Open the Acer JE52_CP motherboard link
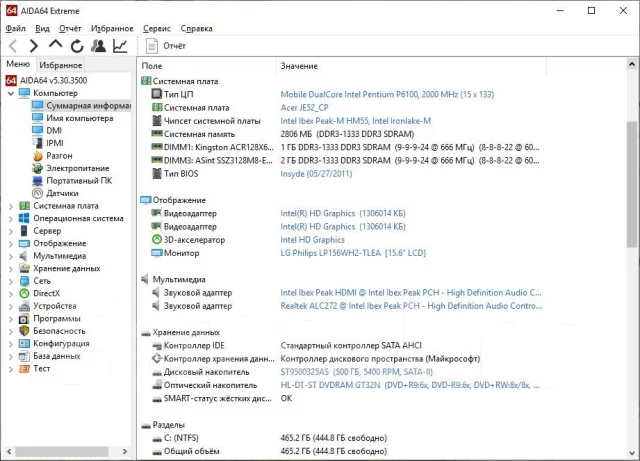The height and width of the screenshot is (461, 640). point(304,107)
